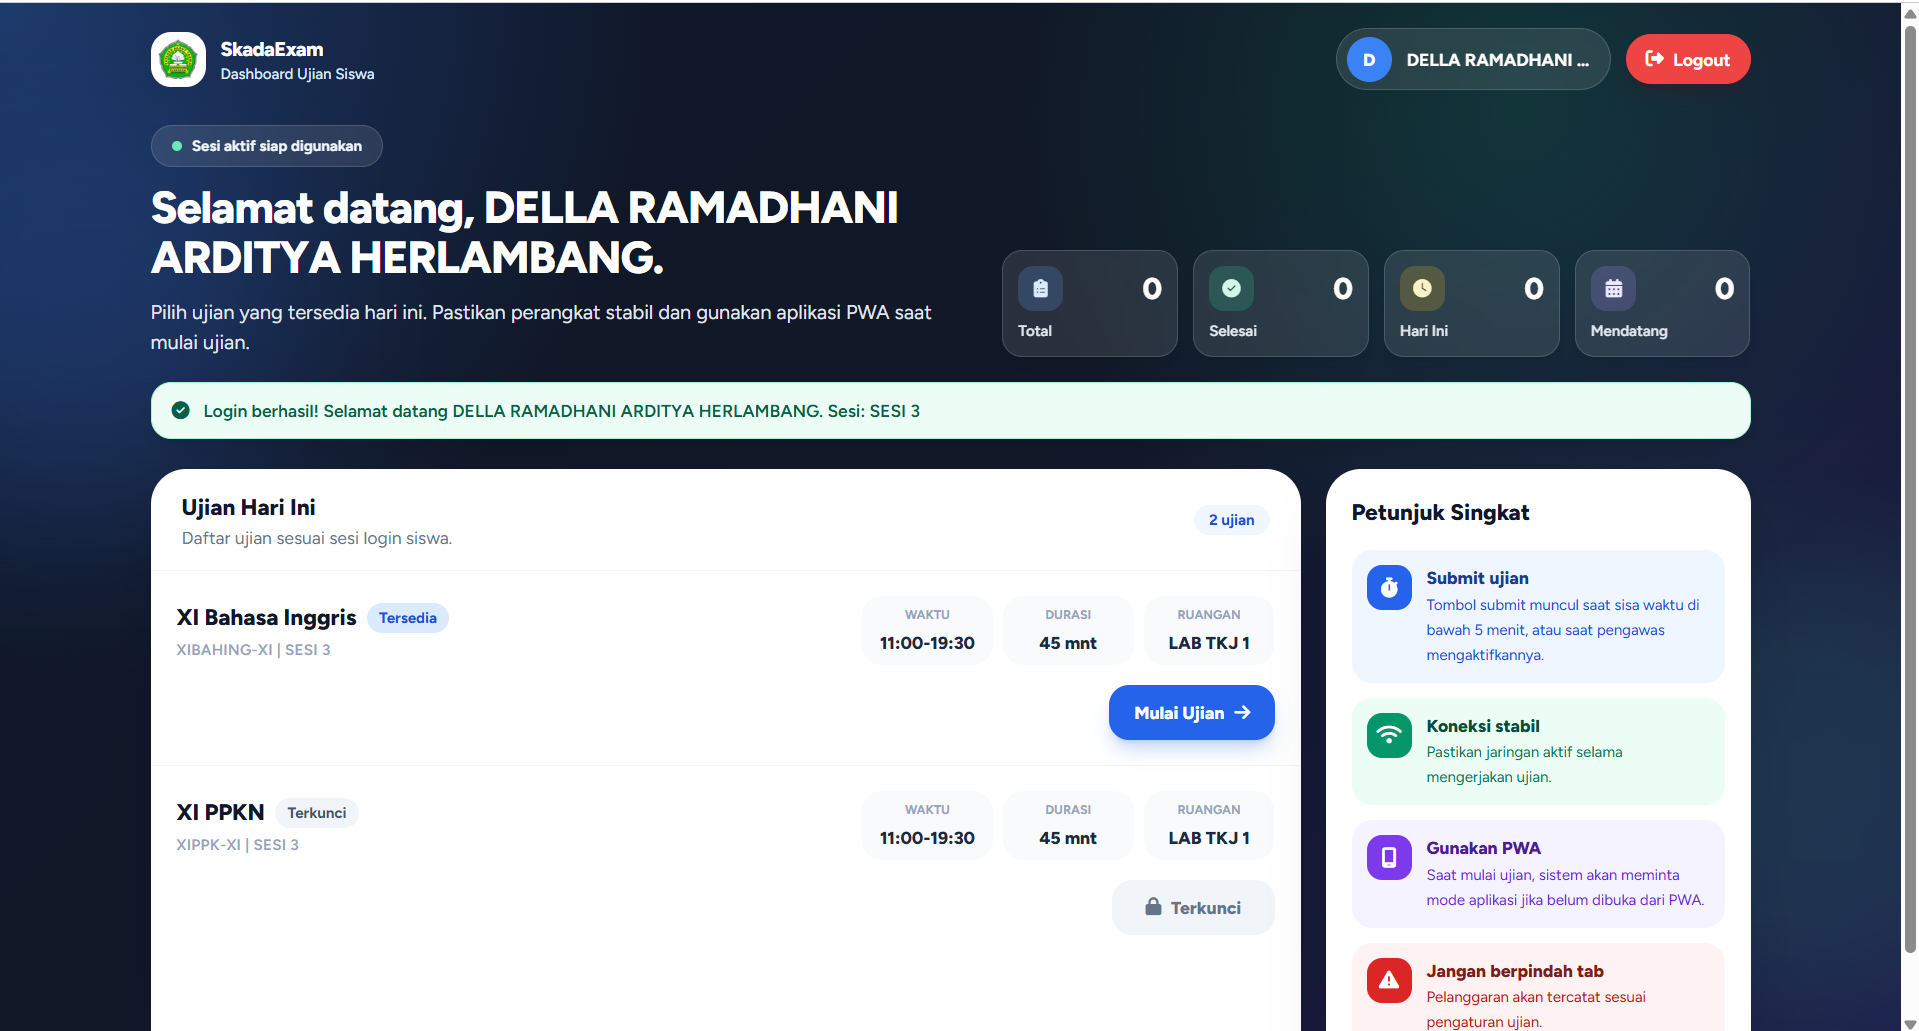Click the Selesai green checkmark icon
This screenshot has width=1919, height=1031.
pos(1231,289)
